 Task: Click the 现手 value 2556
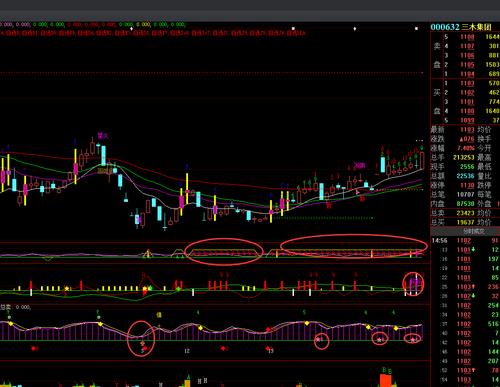coord(467,167)
